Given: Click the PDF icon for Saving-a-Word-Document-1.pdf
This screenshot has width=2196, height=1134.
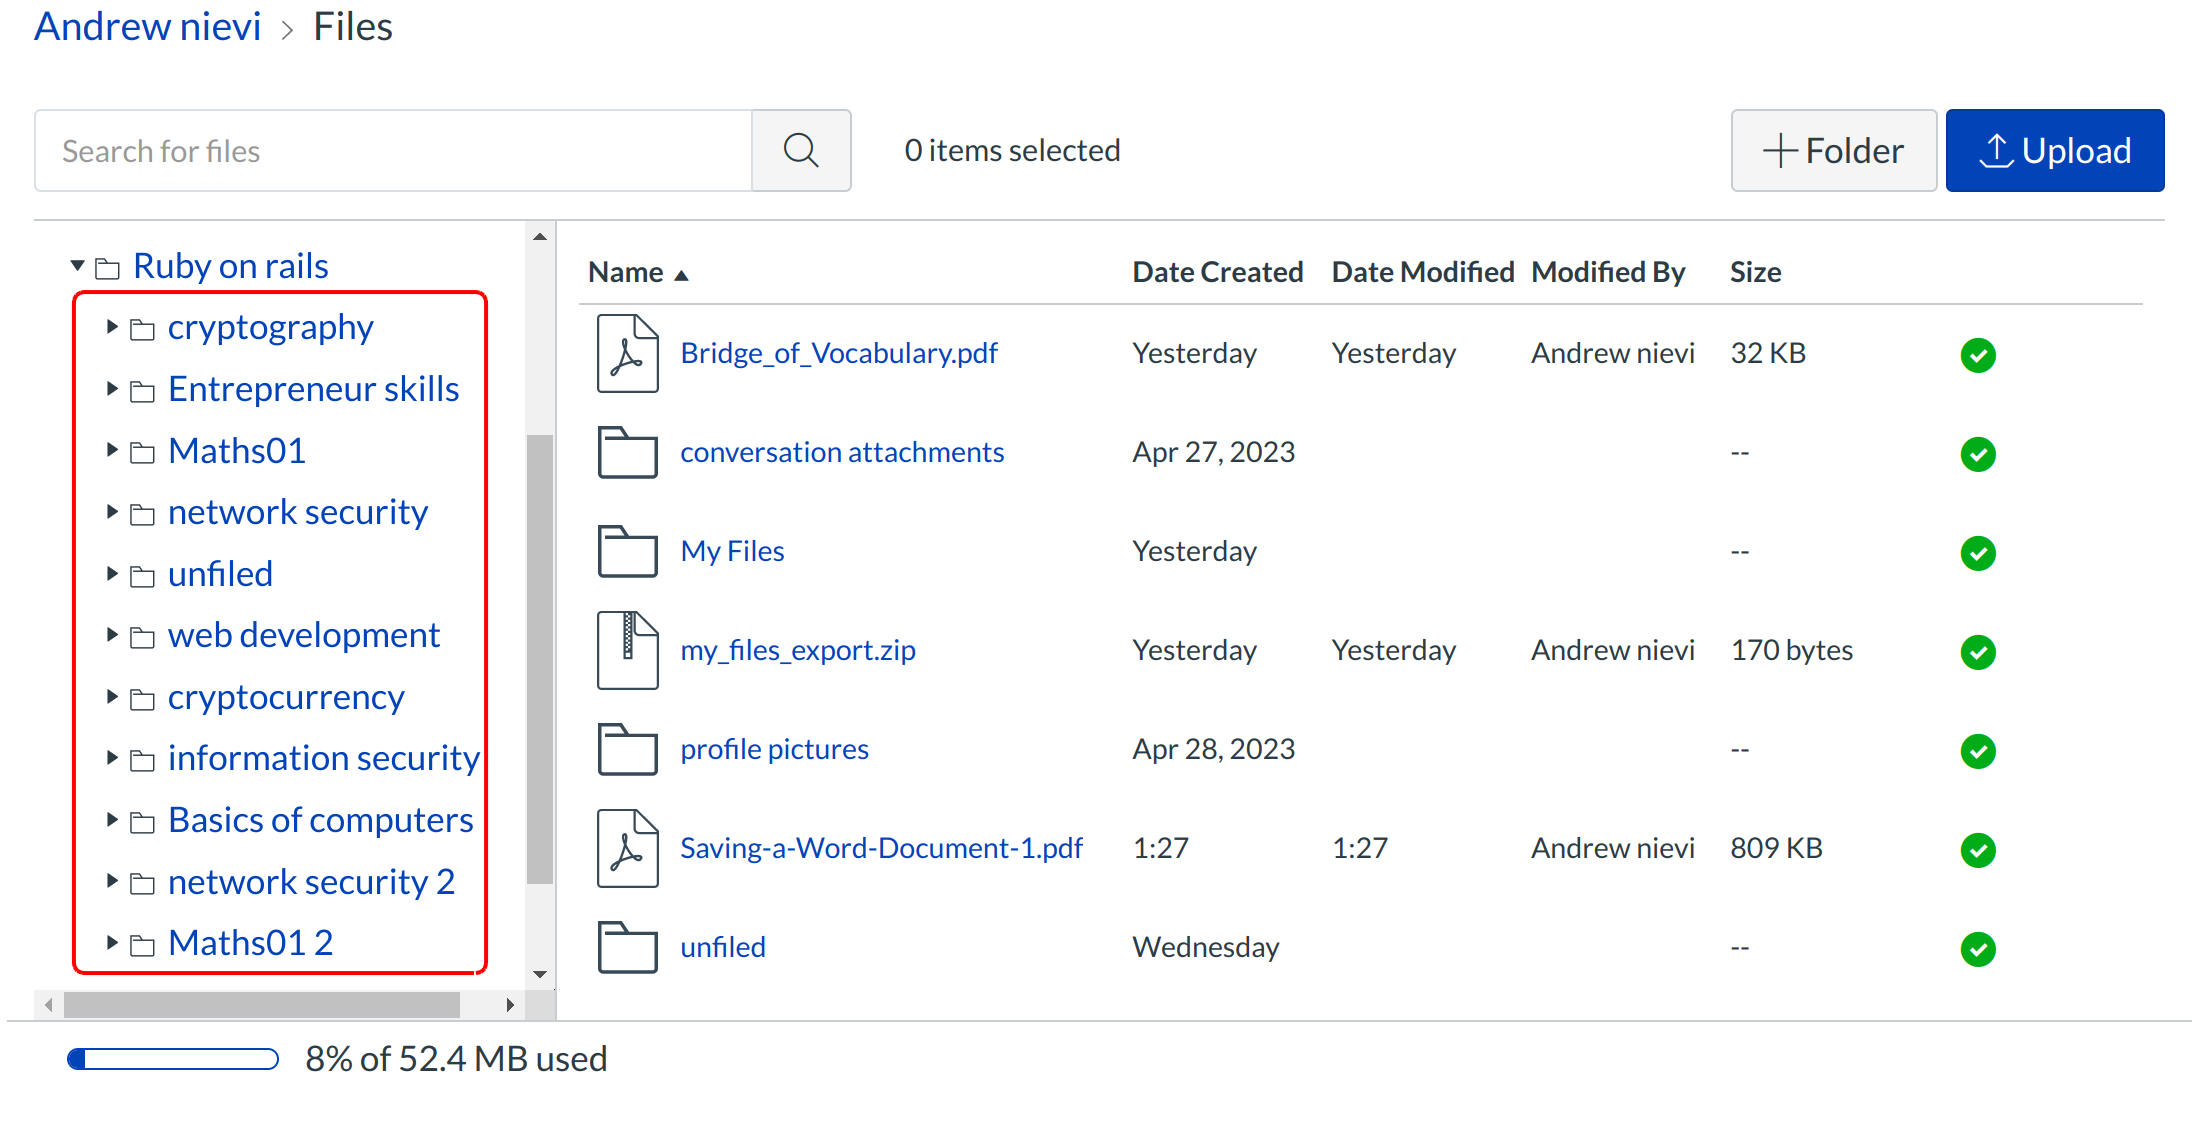Looking at the screenshot, I should coord(627,849).
